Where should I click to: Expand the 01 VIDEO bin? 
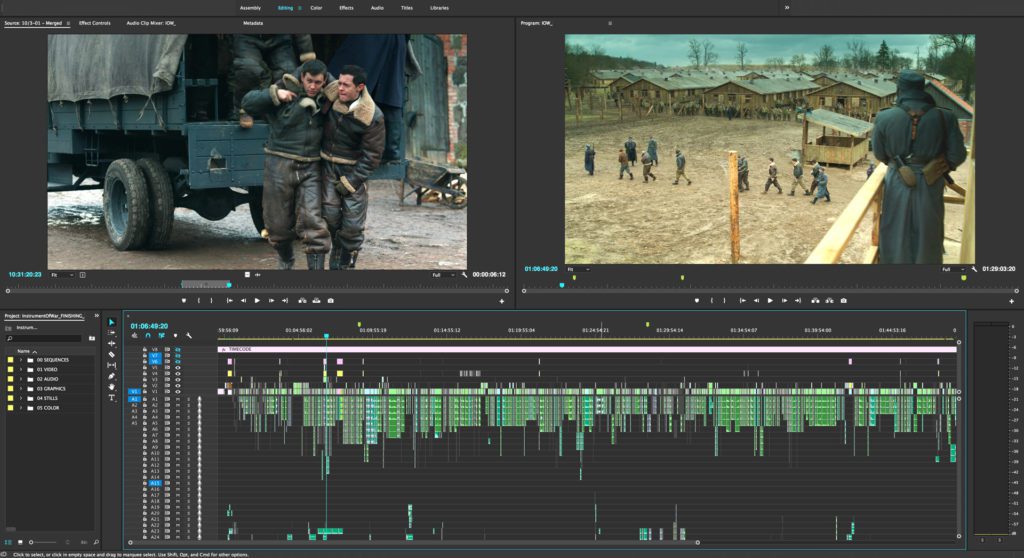(21, 369)
